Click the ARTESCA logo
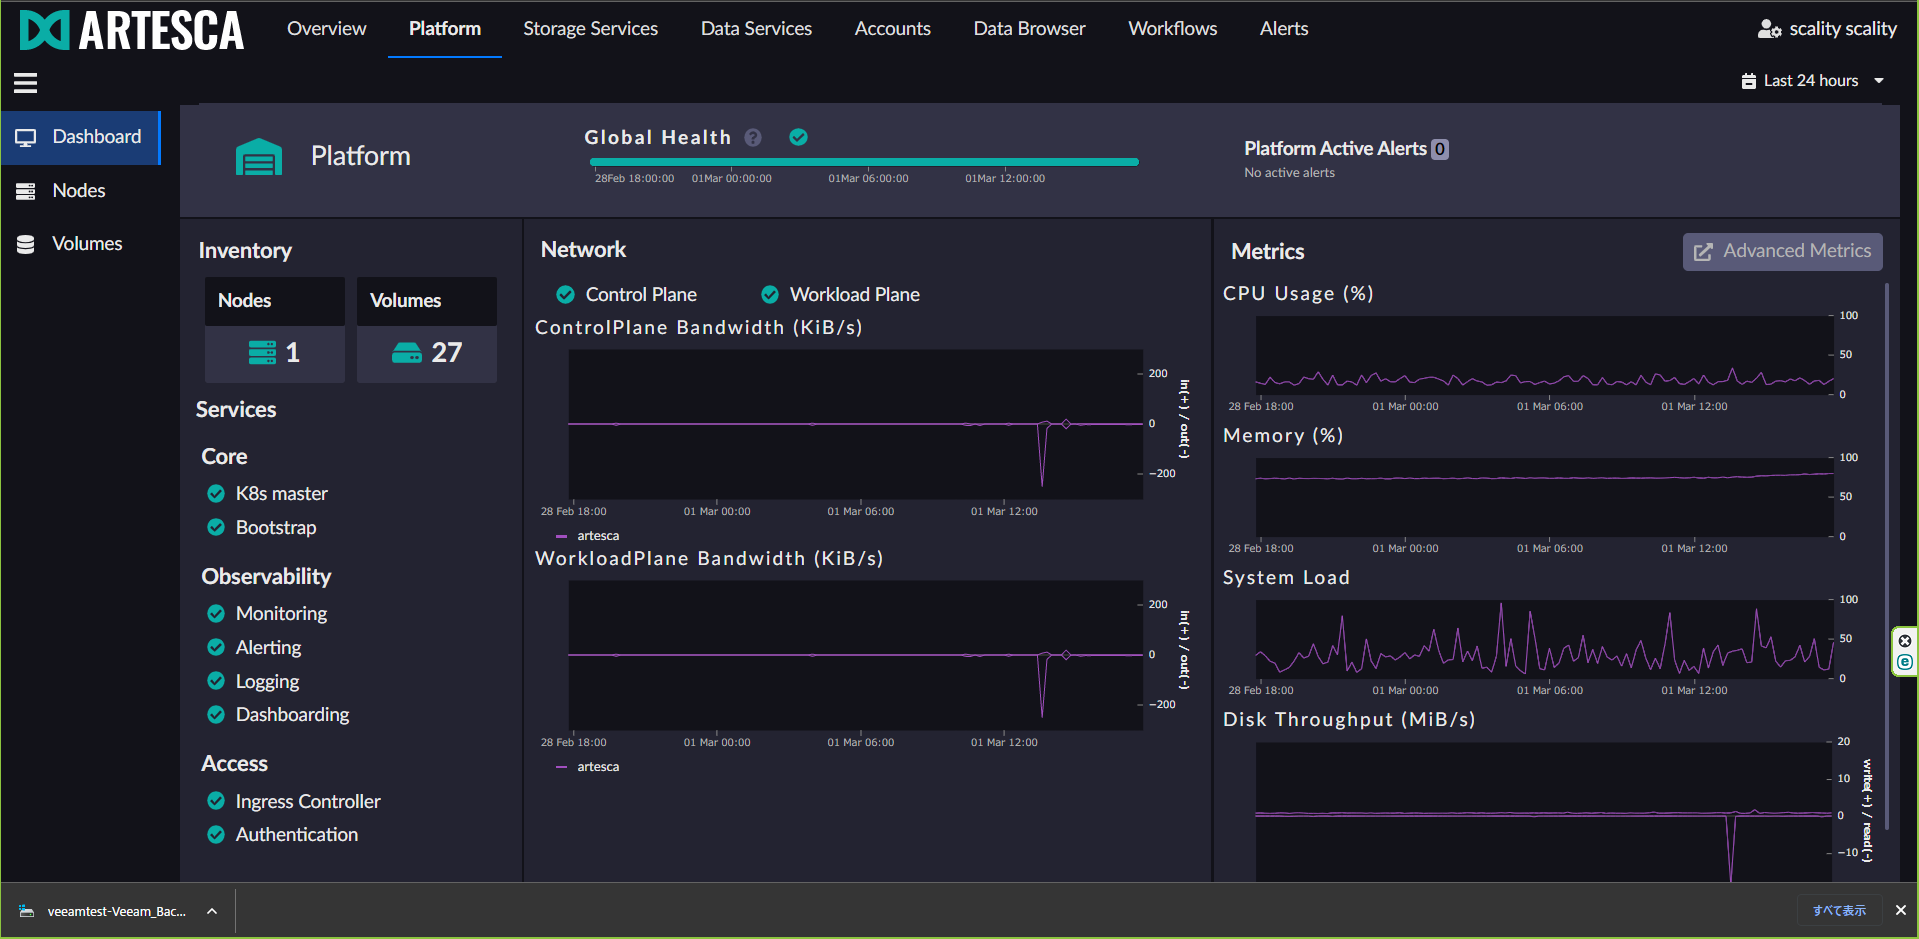This screenshot has width=1919, height=939. [x=131, y=30]
